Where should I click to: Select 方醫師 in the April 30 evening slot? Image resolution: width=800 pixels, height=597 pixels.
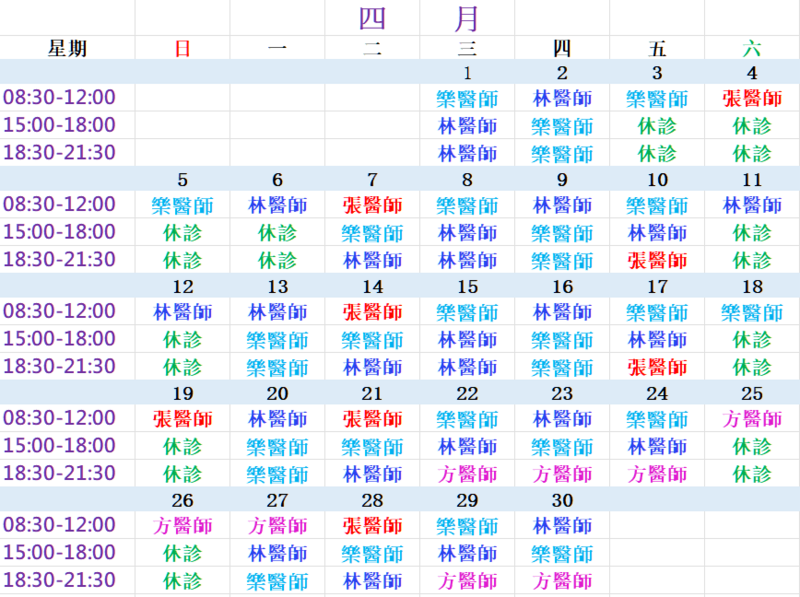click(x=562, y=580)
